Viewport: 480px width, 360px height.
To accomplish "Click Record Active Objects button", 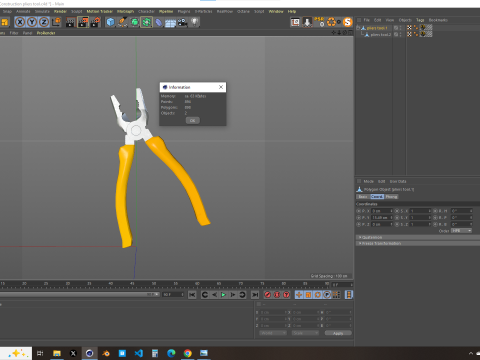I will coord(267,295).
